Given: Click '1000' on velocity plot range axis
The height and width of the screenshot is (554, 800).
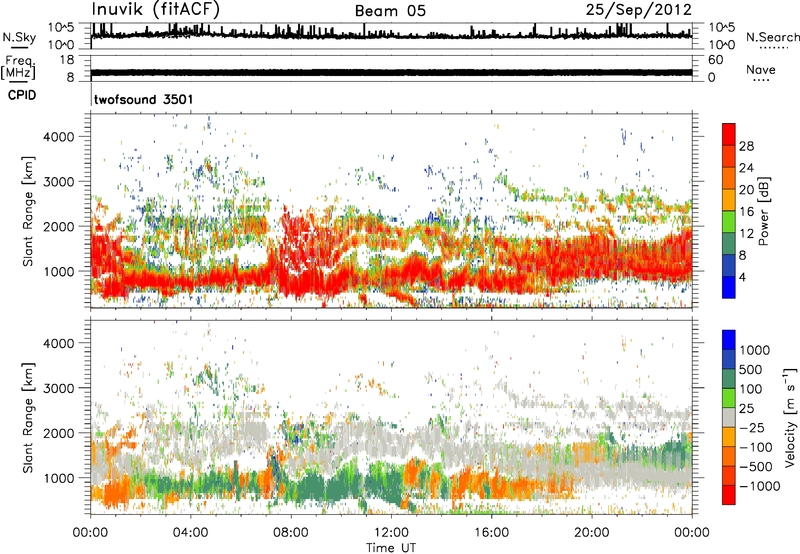Looking at the screenshot, I should pyautogui.click(x=58, y=478).
